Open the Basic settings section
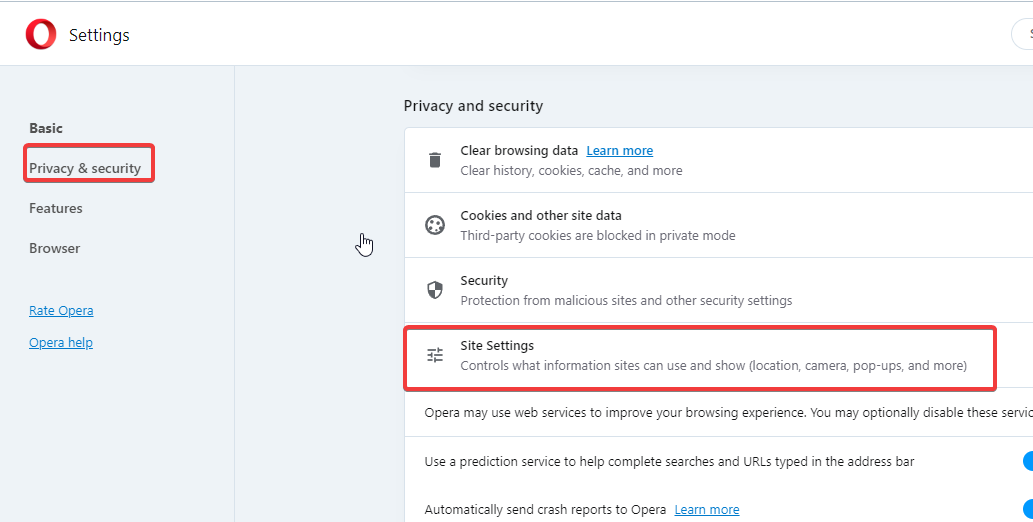The width and height of the screenshot is (1033, 522). [x=46, y=128]
